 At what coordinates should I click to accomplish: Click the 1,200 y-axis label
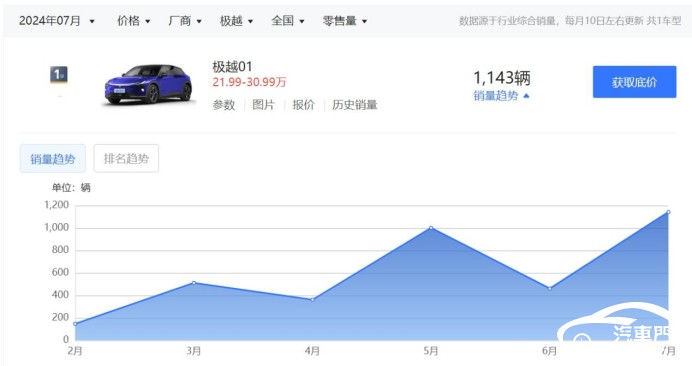point(56,205)
